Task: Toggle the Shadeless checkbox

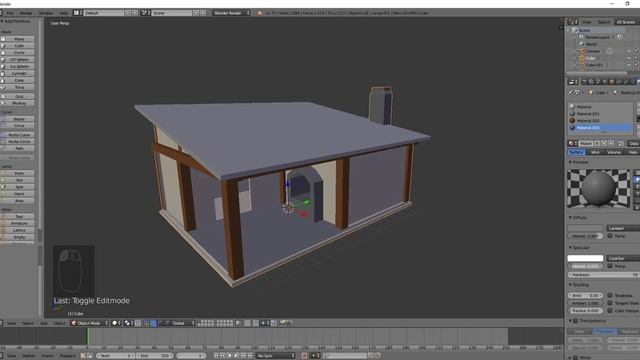Action: point(610,295)
